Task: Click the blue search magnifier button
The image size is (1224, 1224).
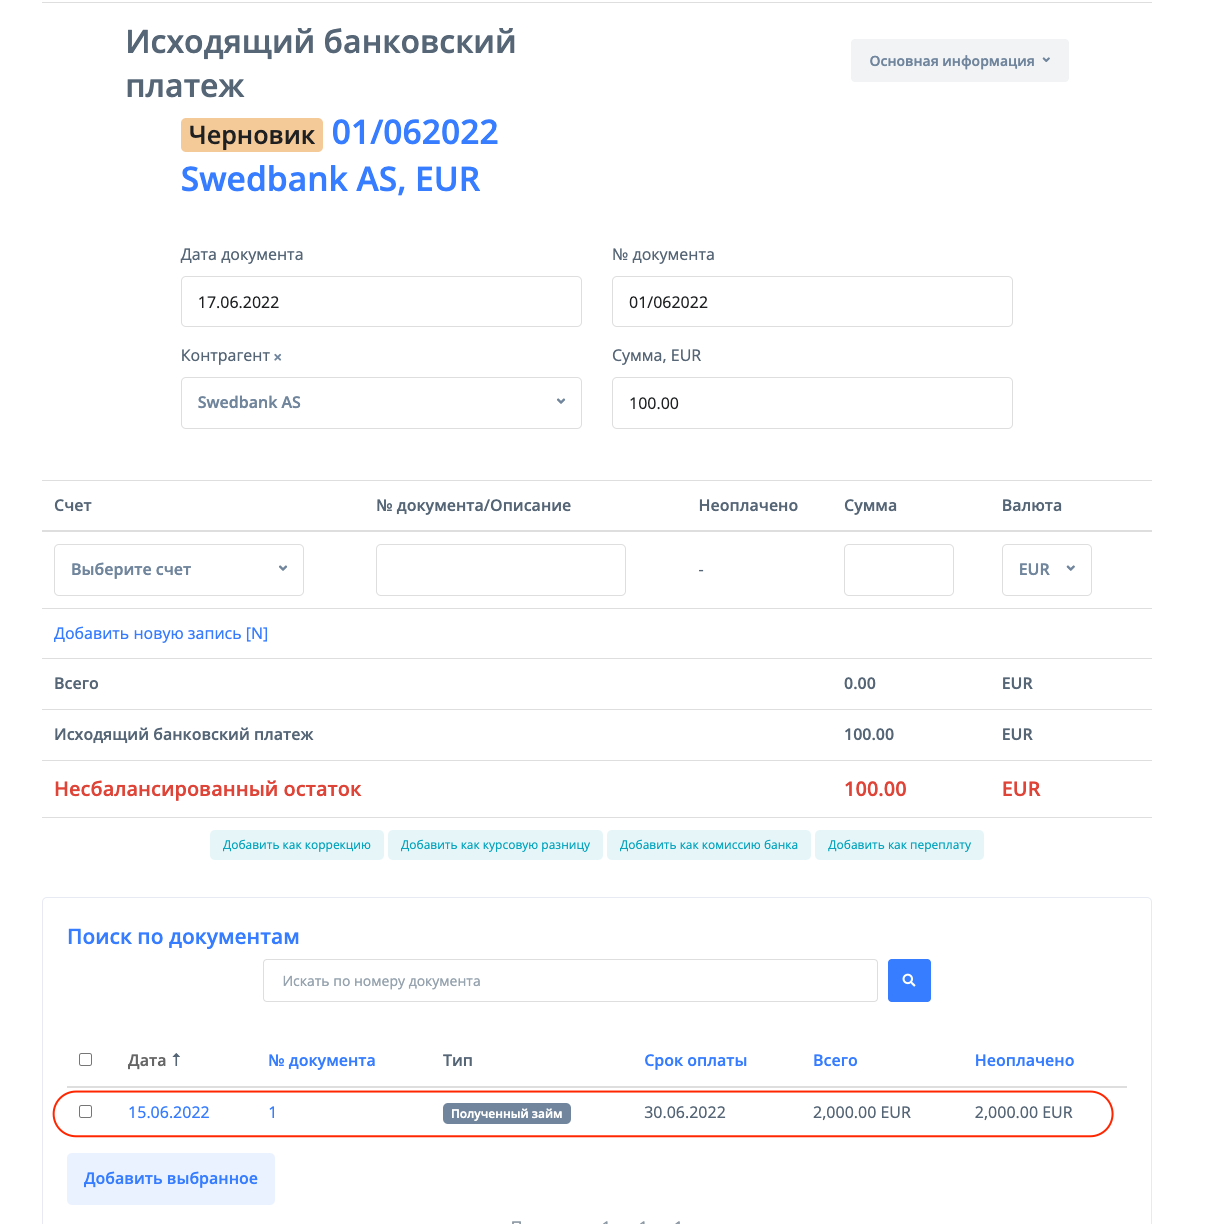Action: coord(909,981)
